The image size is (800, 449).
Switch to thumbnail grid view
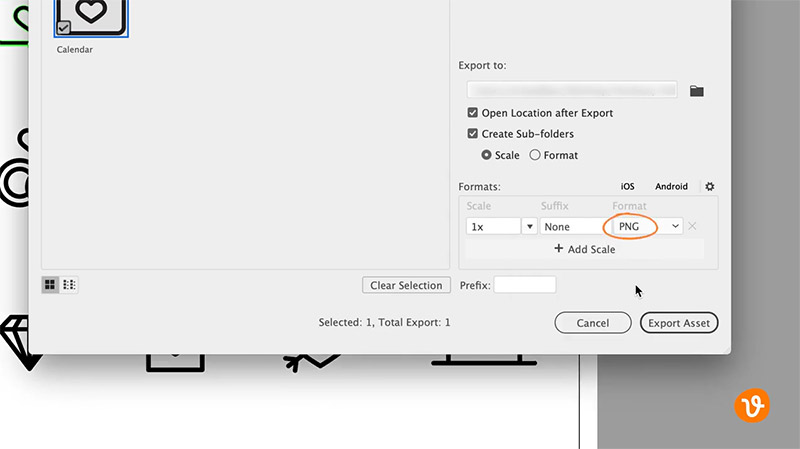coord(50,285)
